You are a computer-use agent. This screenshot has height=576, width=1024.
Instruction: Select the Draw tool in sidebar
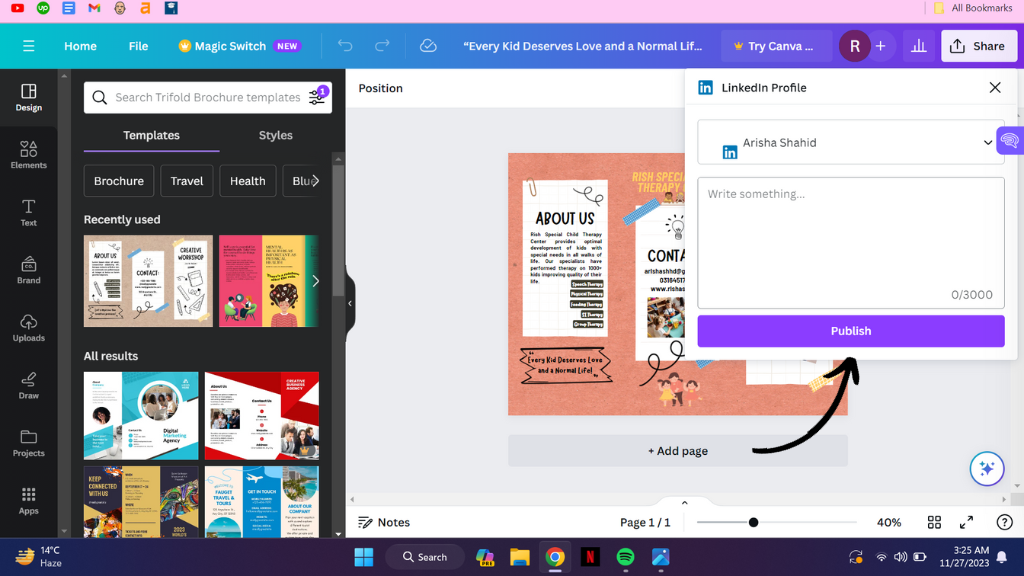(x=28, y=385)
